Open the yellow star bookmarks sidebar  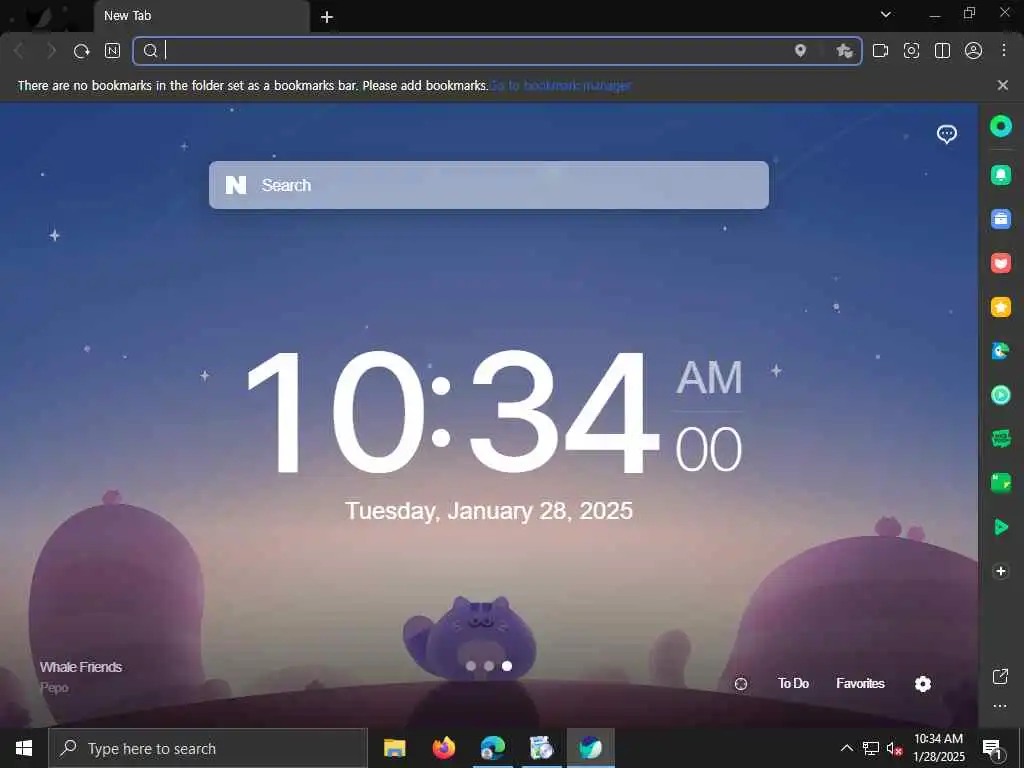click(x=1000, y=307)
